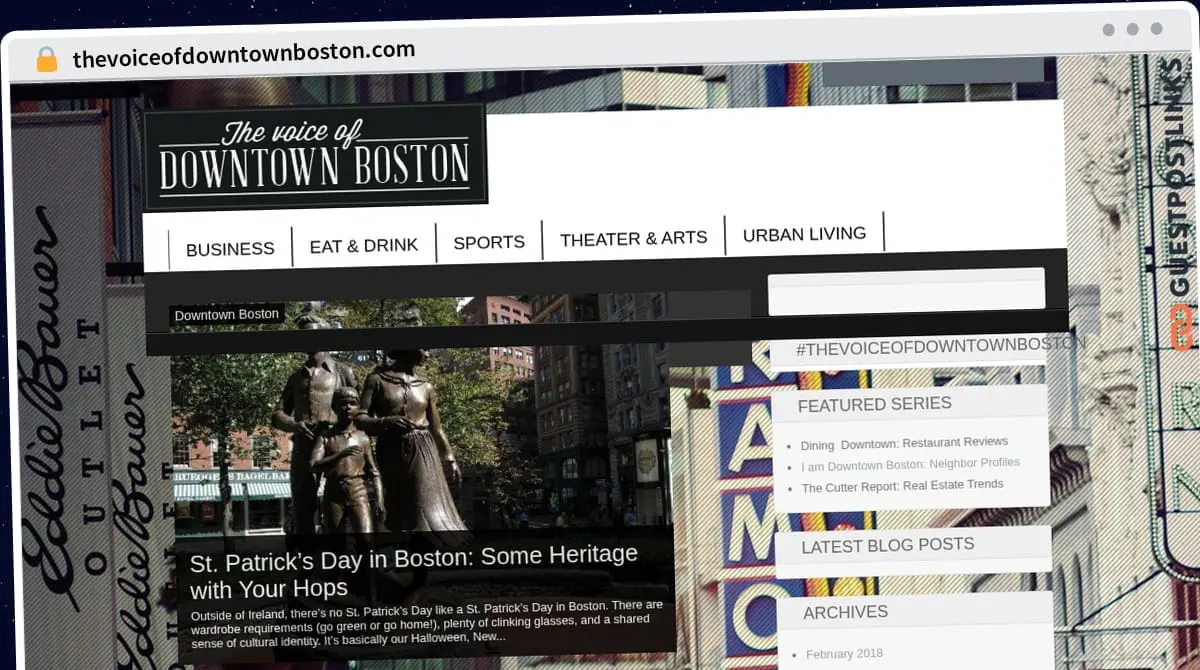The image size is (1200, 670).
Task: Go to the Sports section
Action: [489, 242]
